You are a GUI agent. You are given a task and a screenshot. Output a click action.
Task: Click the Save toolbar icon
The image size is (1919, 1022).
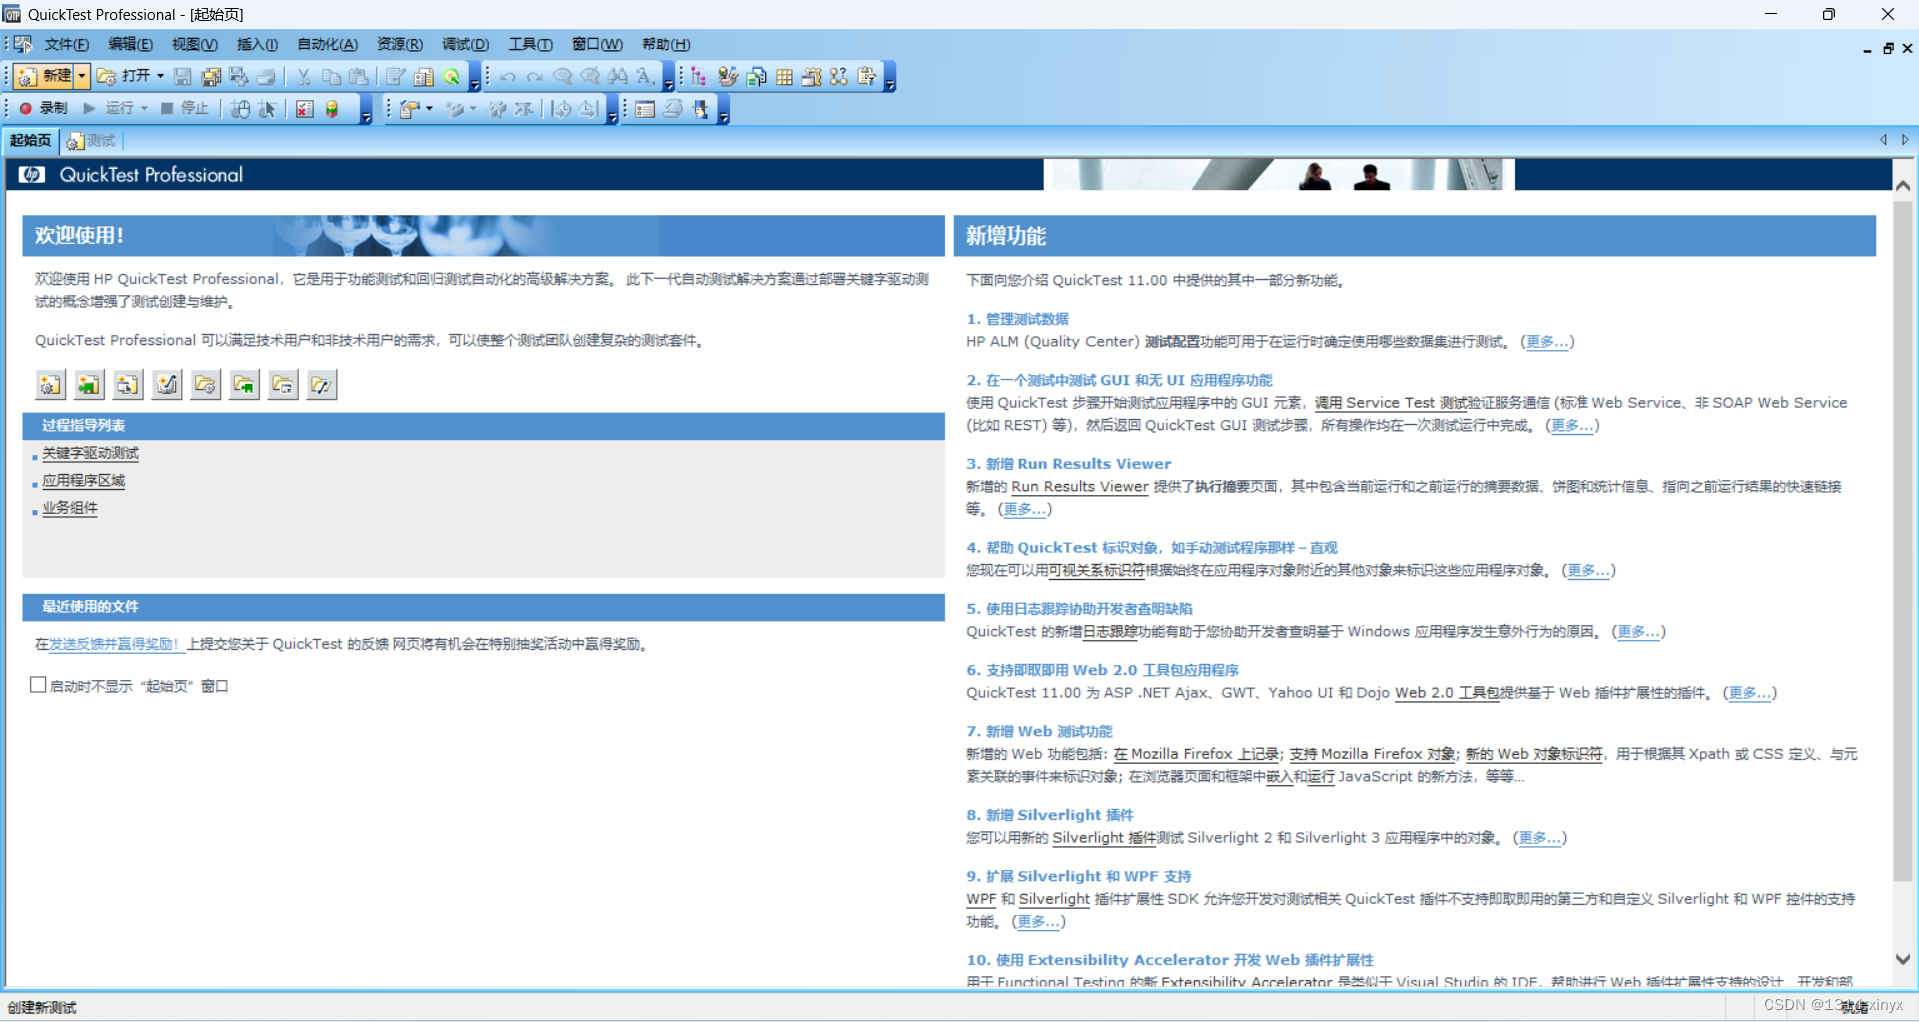183,76
